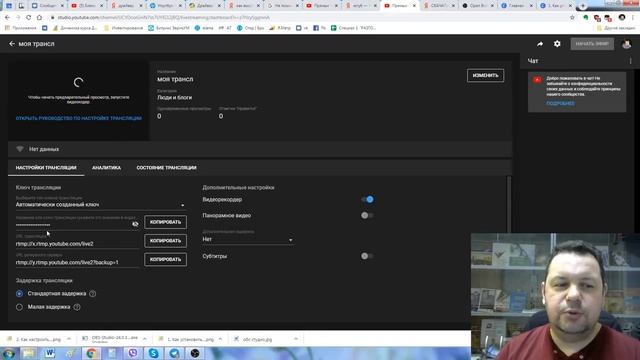Open Skype from the taskbar
This screenshot has height=360, width=640.
click(153, 353)
